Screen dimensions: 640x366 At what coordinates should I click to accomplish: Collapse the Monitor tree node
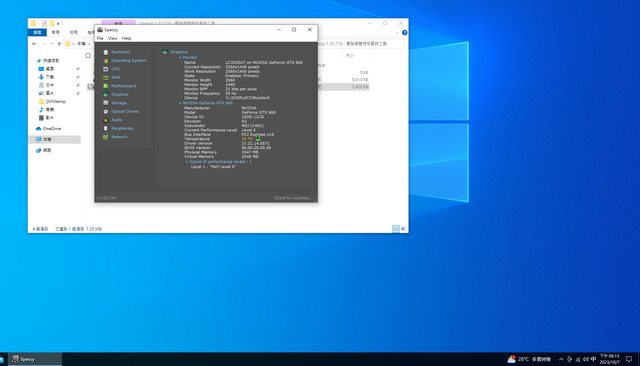click(x=180, y=58)
